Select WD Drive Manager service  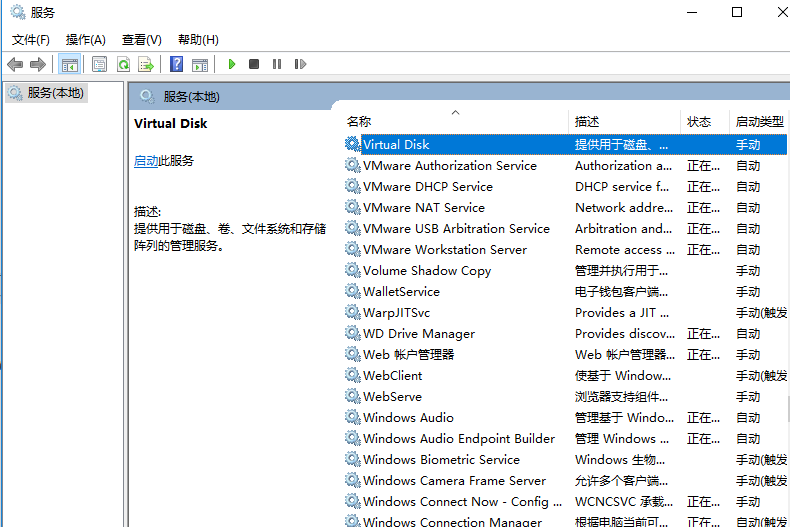565,334
